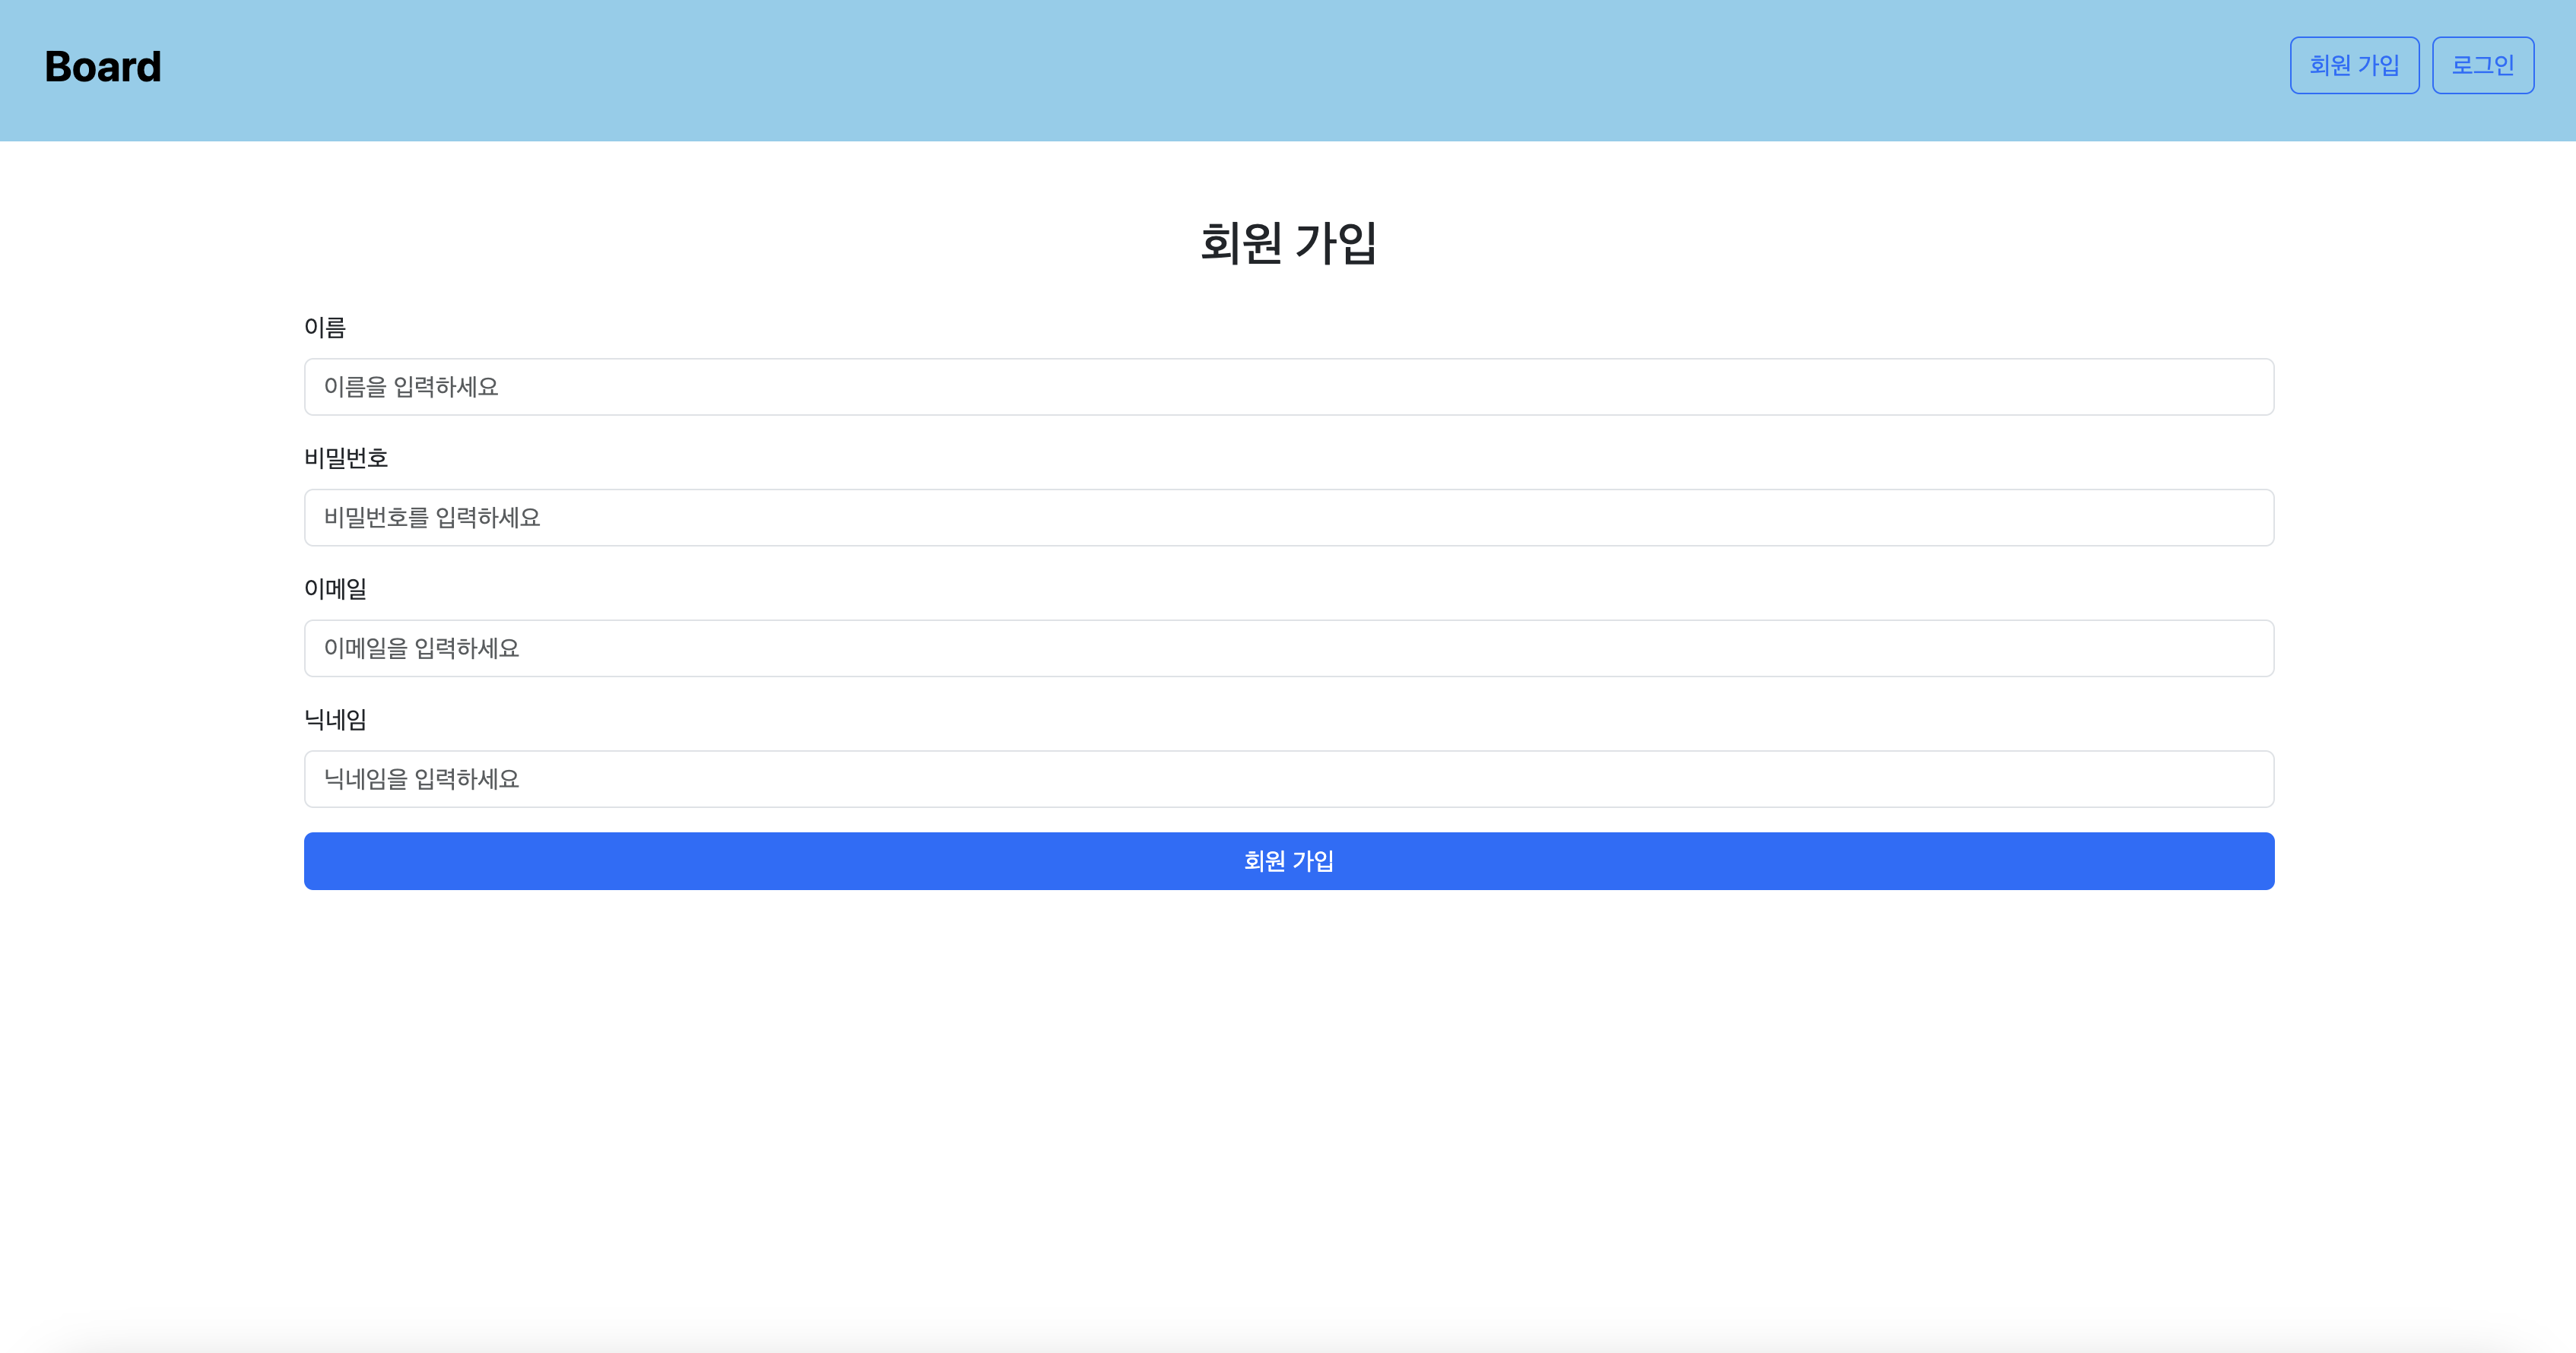Focus the 닉네임 input field
This screenshot has height=1353, width=2576.
(1289, 778)
